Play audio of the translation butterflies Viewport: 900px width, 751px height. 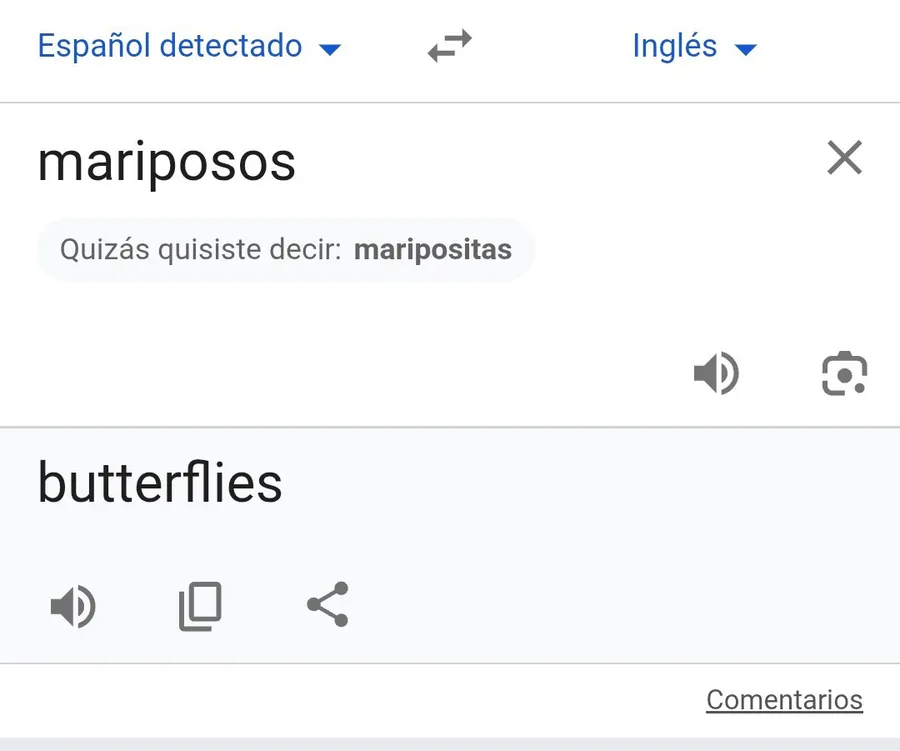click(73, 606)
